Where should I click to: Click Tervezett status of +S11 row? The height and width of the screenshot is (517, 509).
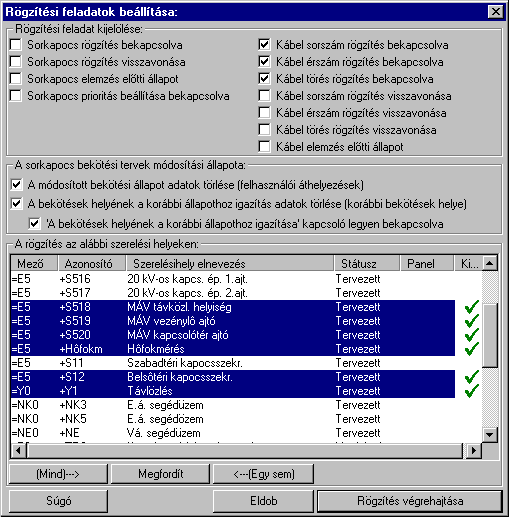(358, 363)
